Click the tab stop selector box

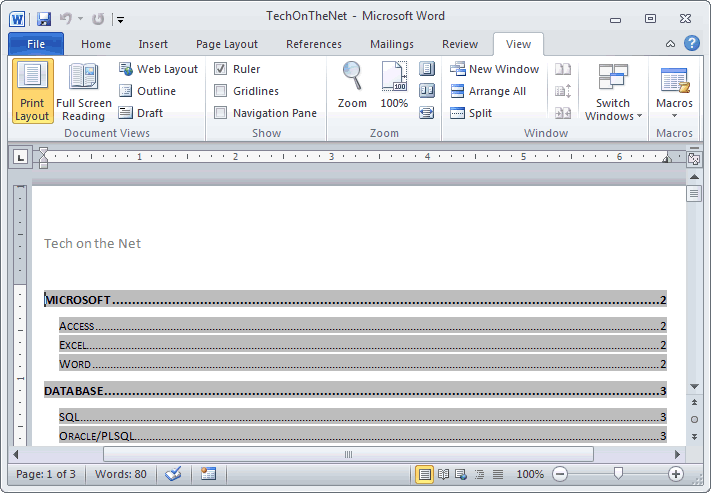(20, 157)
